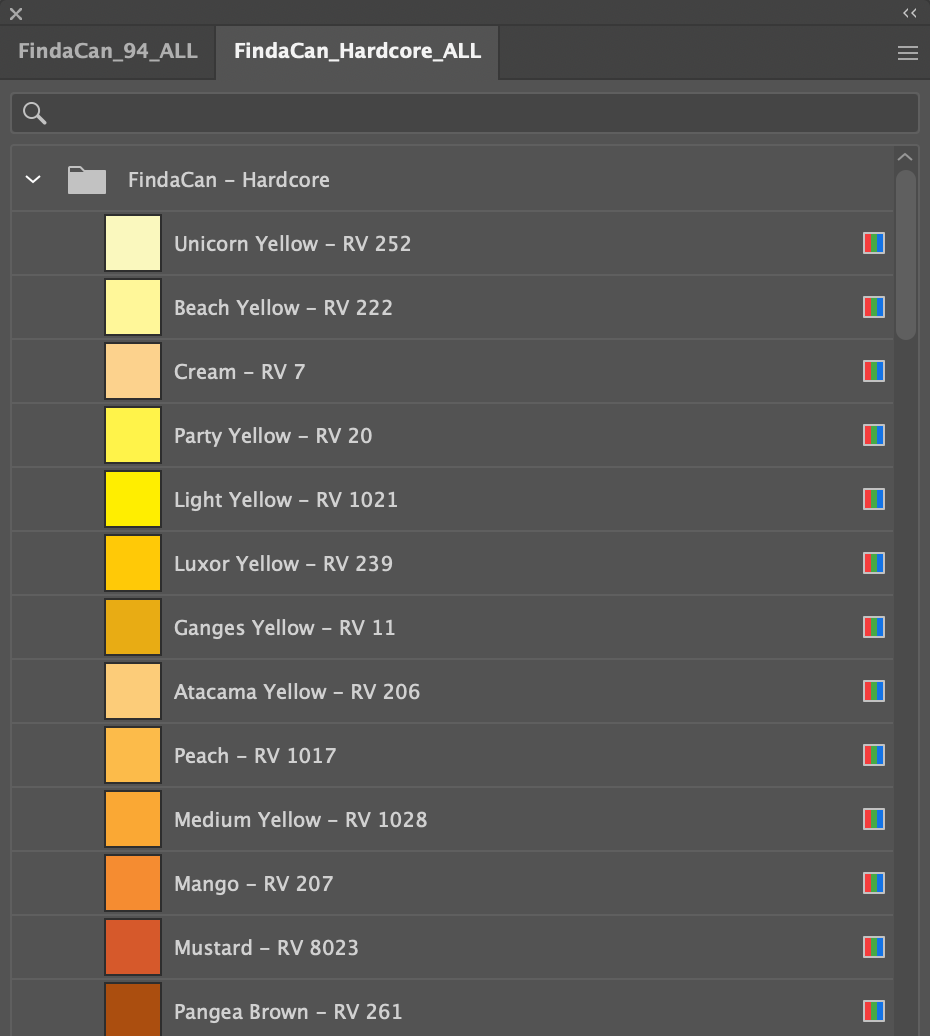Click the swatch search field
The height and width of the screenshot is (1036, 930).
point(465,113)
